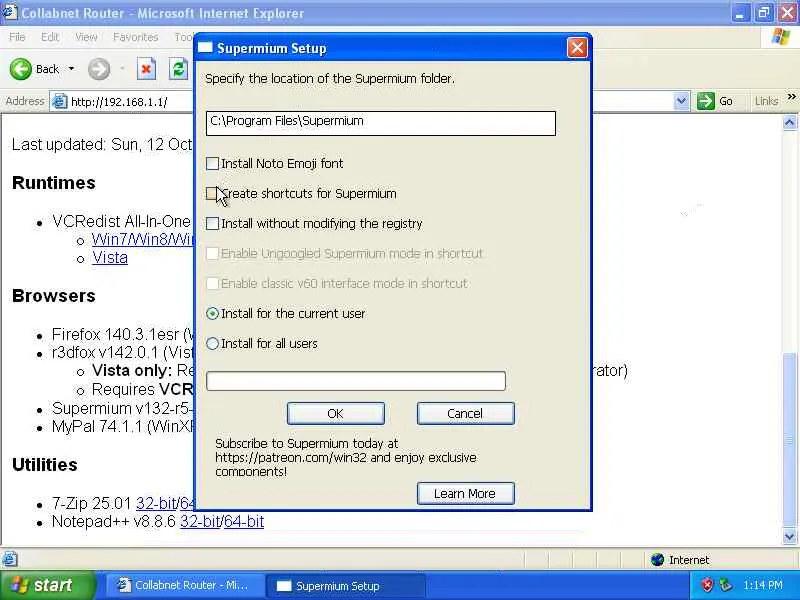Open the Vista VCRedist link
Image resolution: width=800 pixels, height=600 pixels.
[x=110, y=258]
